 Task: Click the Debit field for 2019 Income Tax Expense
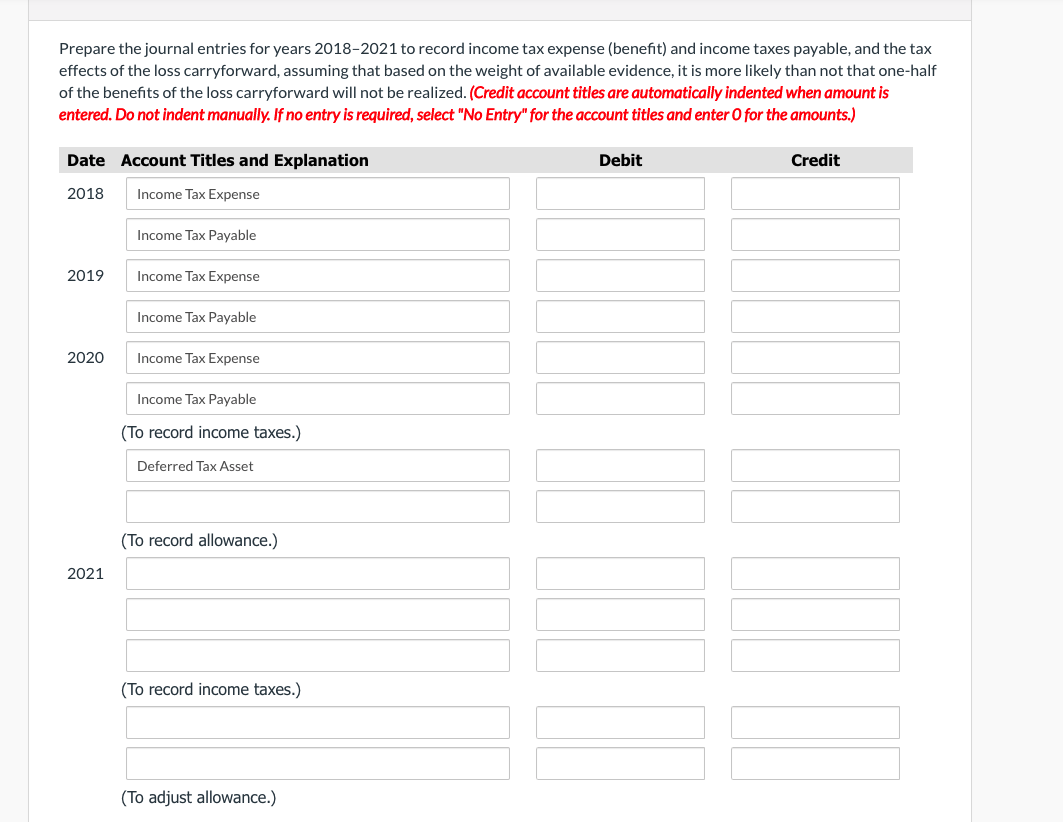click(620, 275)
